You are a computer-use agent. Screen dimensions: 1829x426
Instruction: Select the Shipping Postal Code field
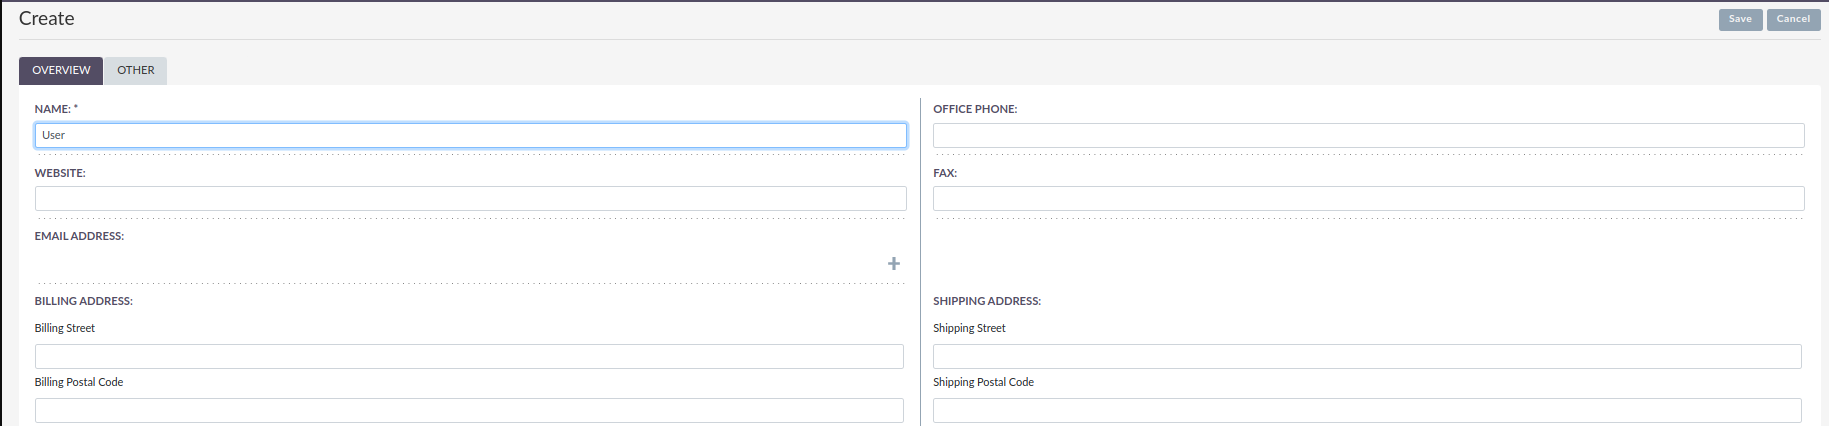coord(1367,410)
